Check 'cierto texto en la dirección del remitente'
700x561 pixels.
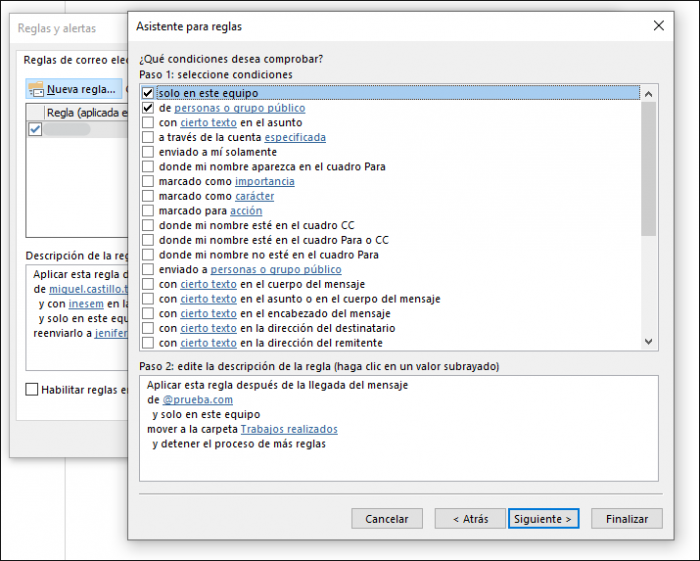click(148, 343)
